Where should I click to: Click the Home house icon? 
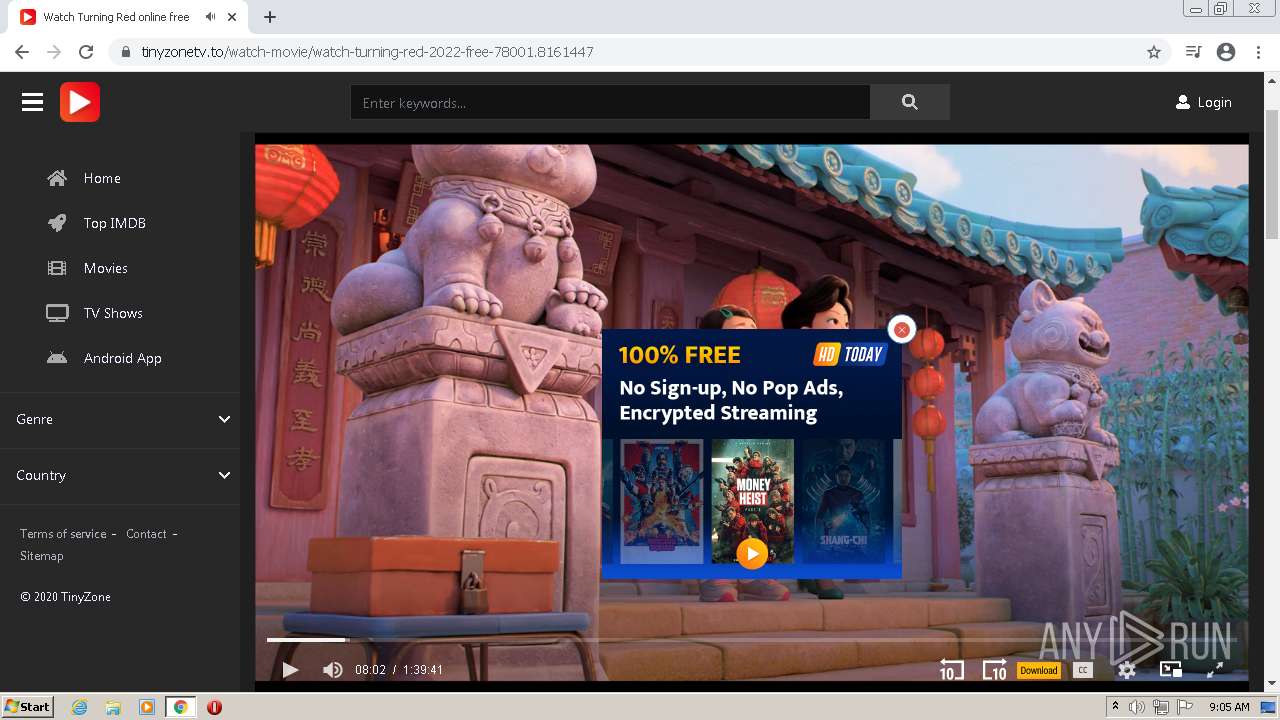coord(57,178)
